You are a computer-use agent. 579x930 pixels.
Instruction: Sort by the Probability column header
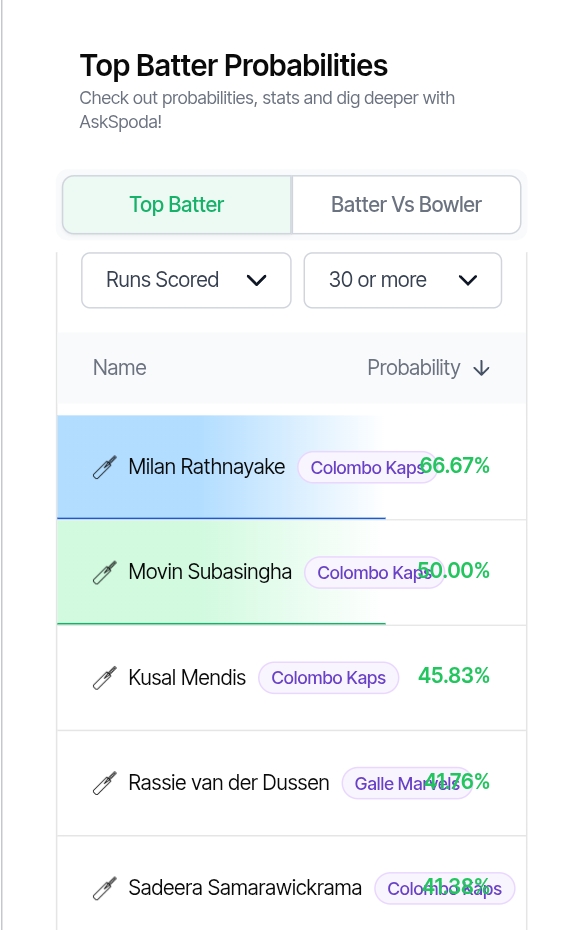tap(428, 368)
